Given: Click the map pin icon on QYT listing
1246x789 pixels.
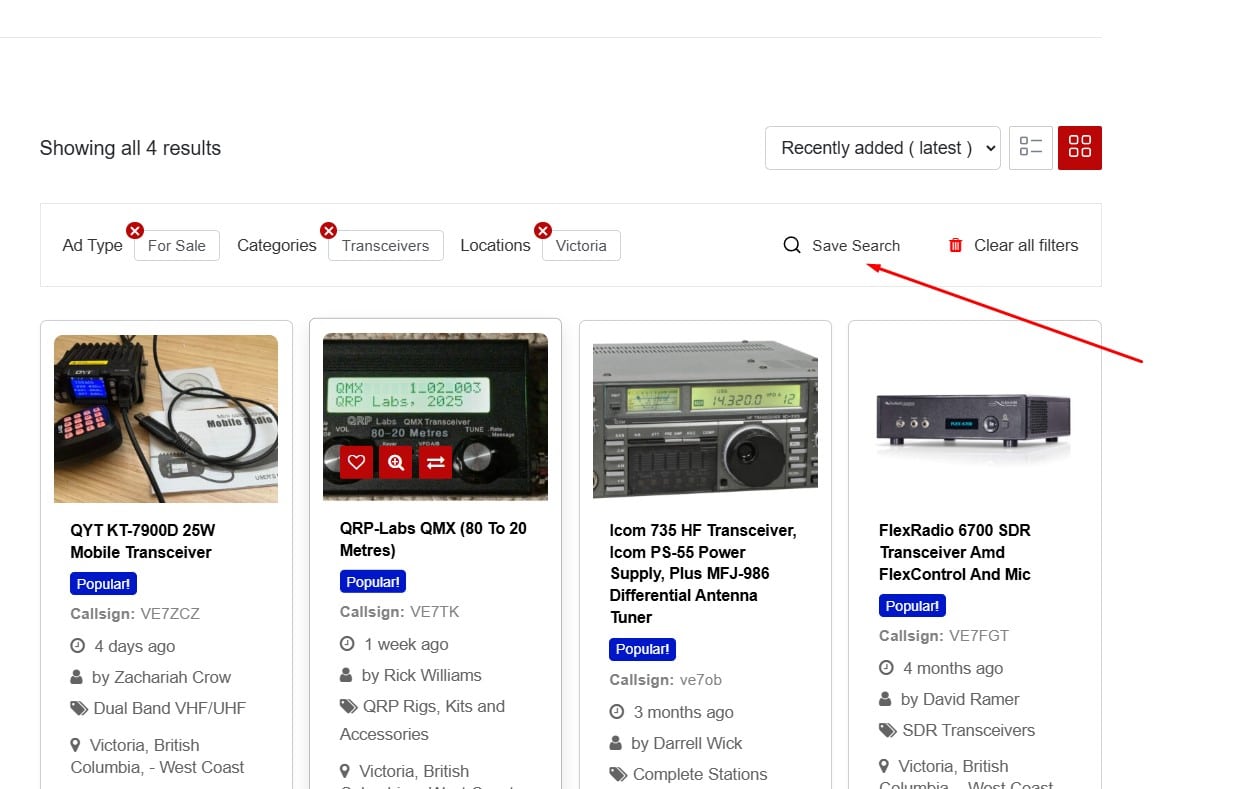Looking at the screenshot, I should pyautogui.click(x=75, y=745).
